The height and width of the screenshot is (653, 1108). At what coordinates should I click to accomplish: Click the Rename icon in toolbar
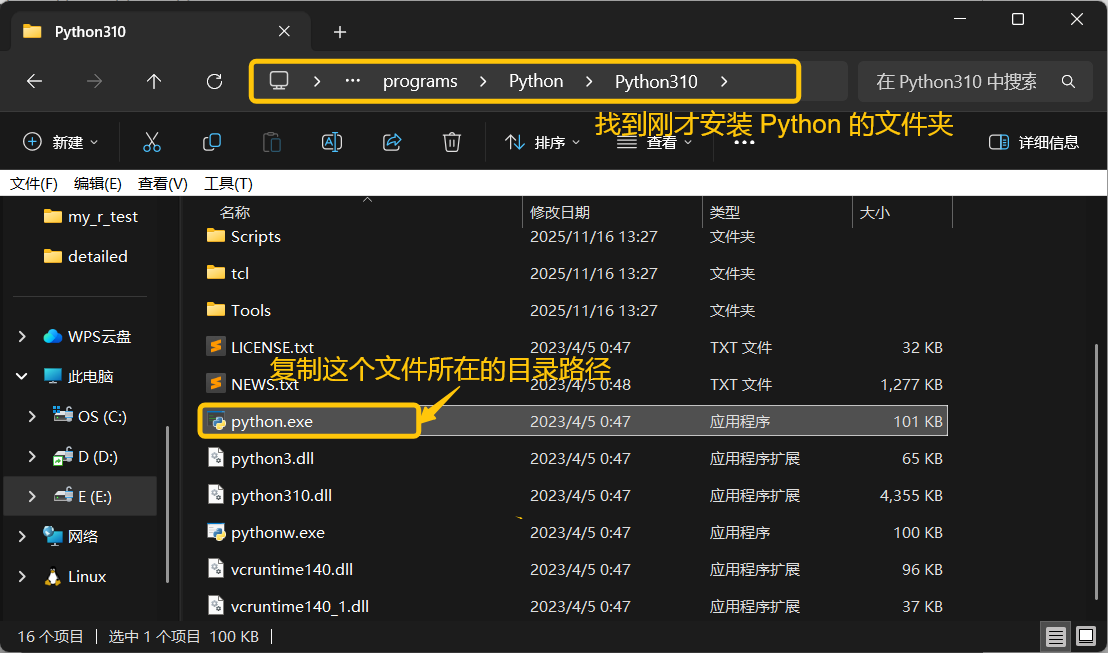pyautogui.click(x=332, y=142)
